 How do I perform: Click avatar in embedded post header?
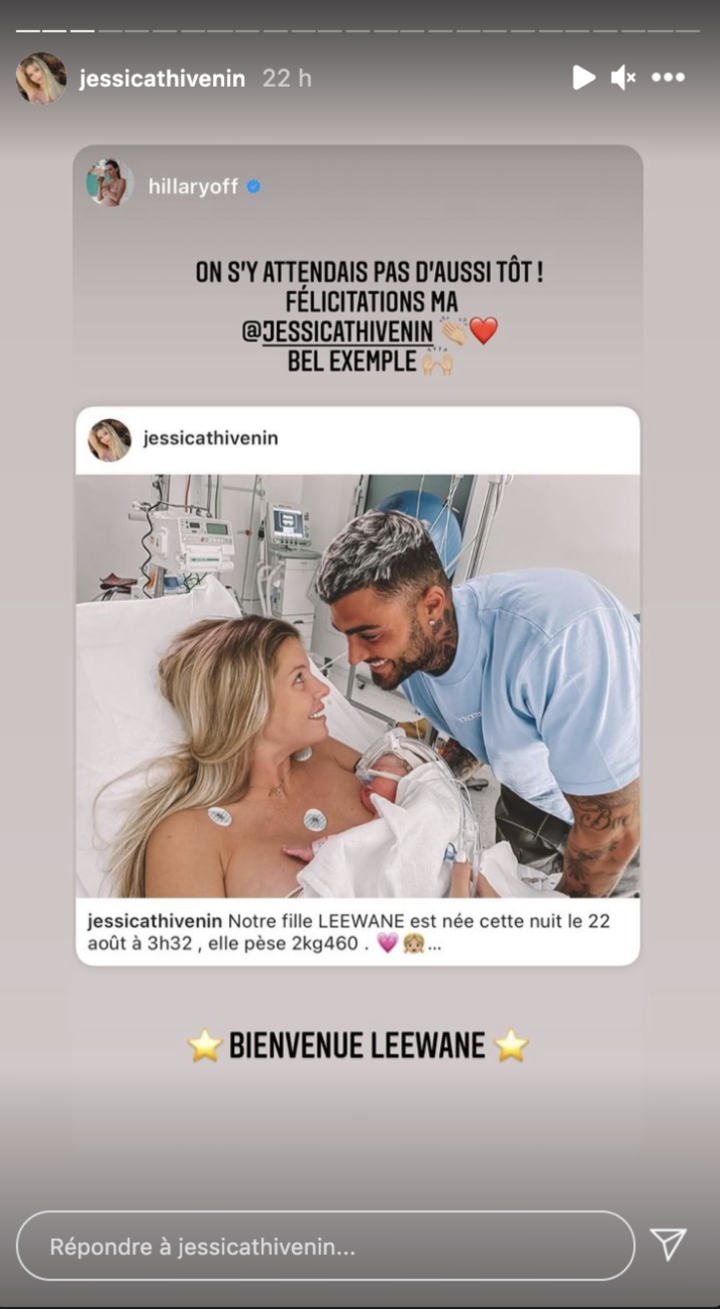110,440
